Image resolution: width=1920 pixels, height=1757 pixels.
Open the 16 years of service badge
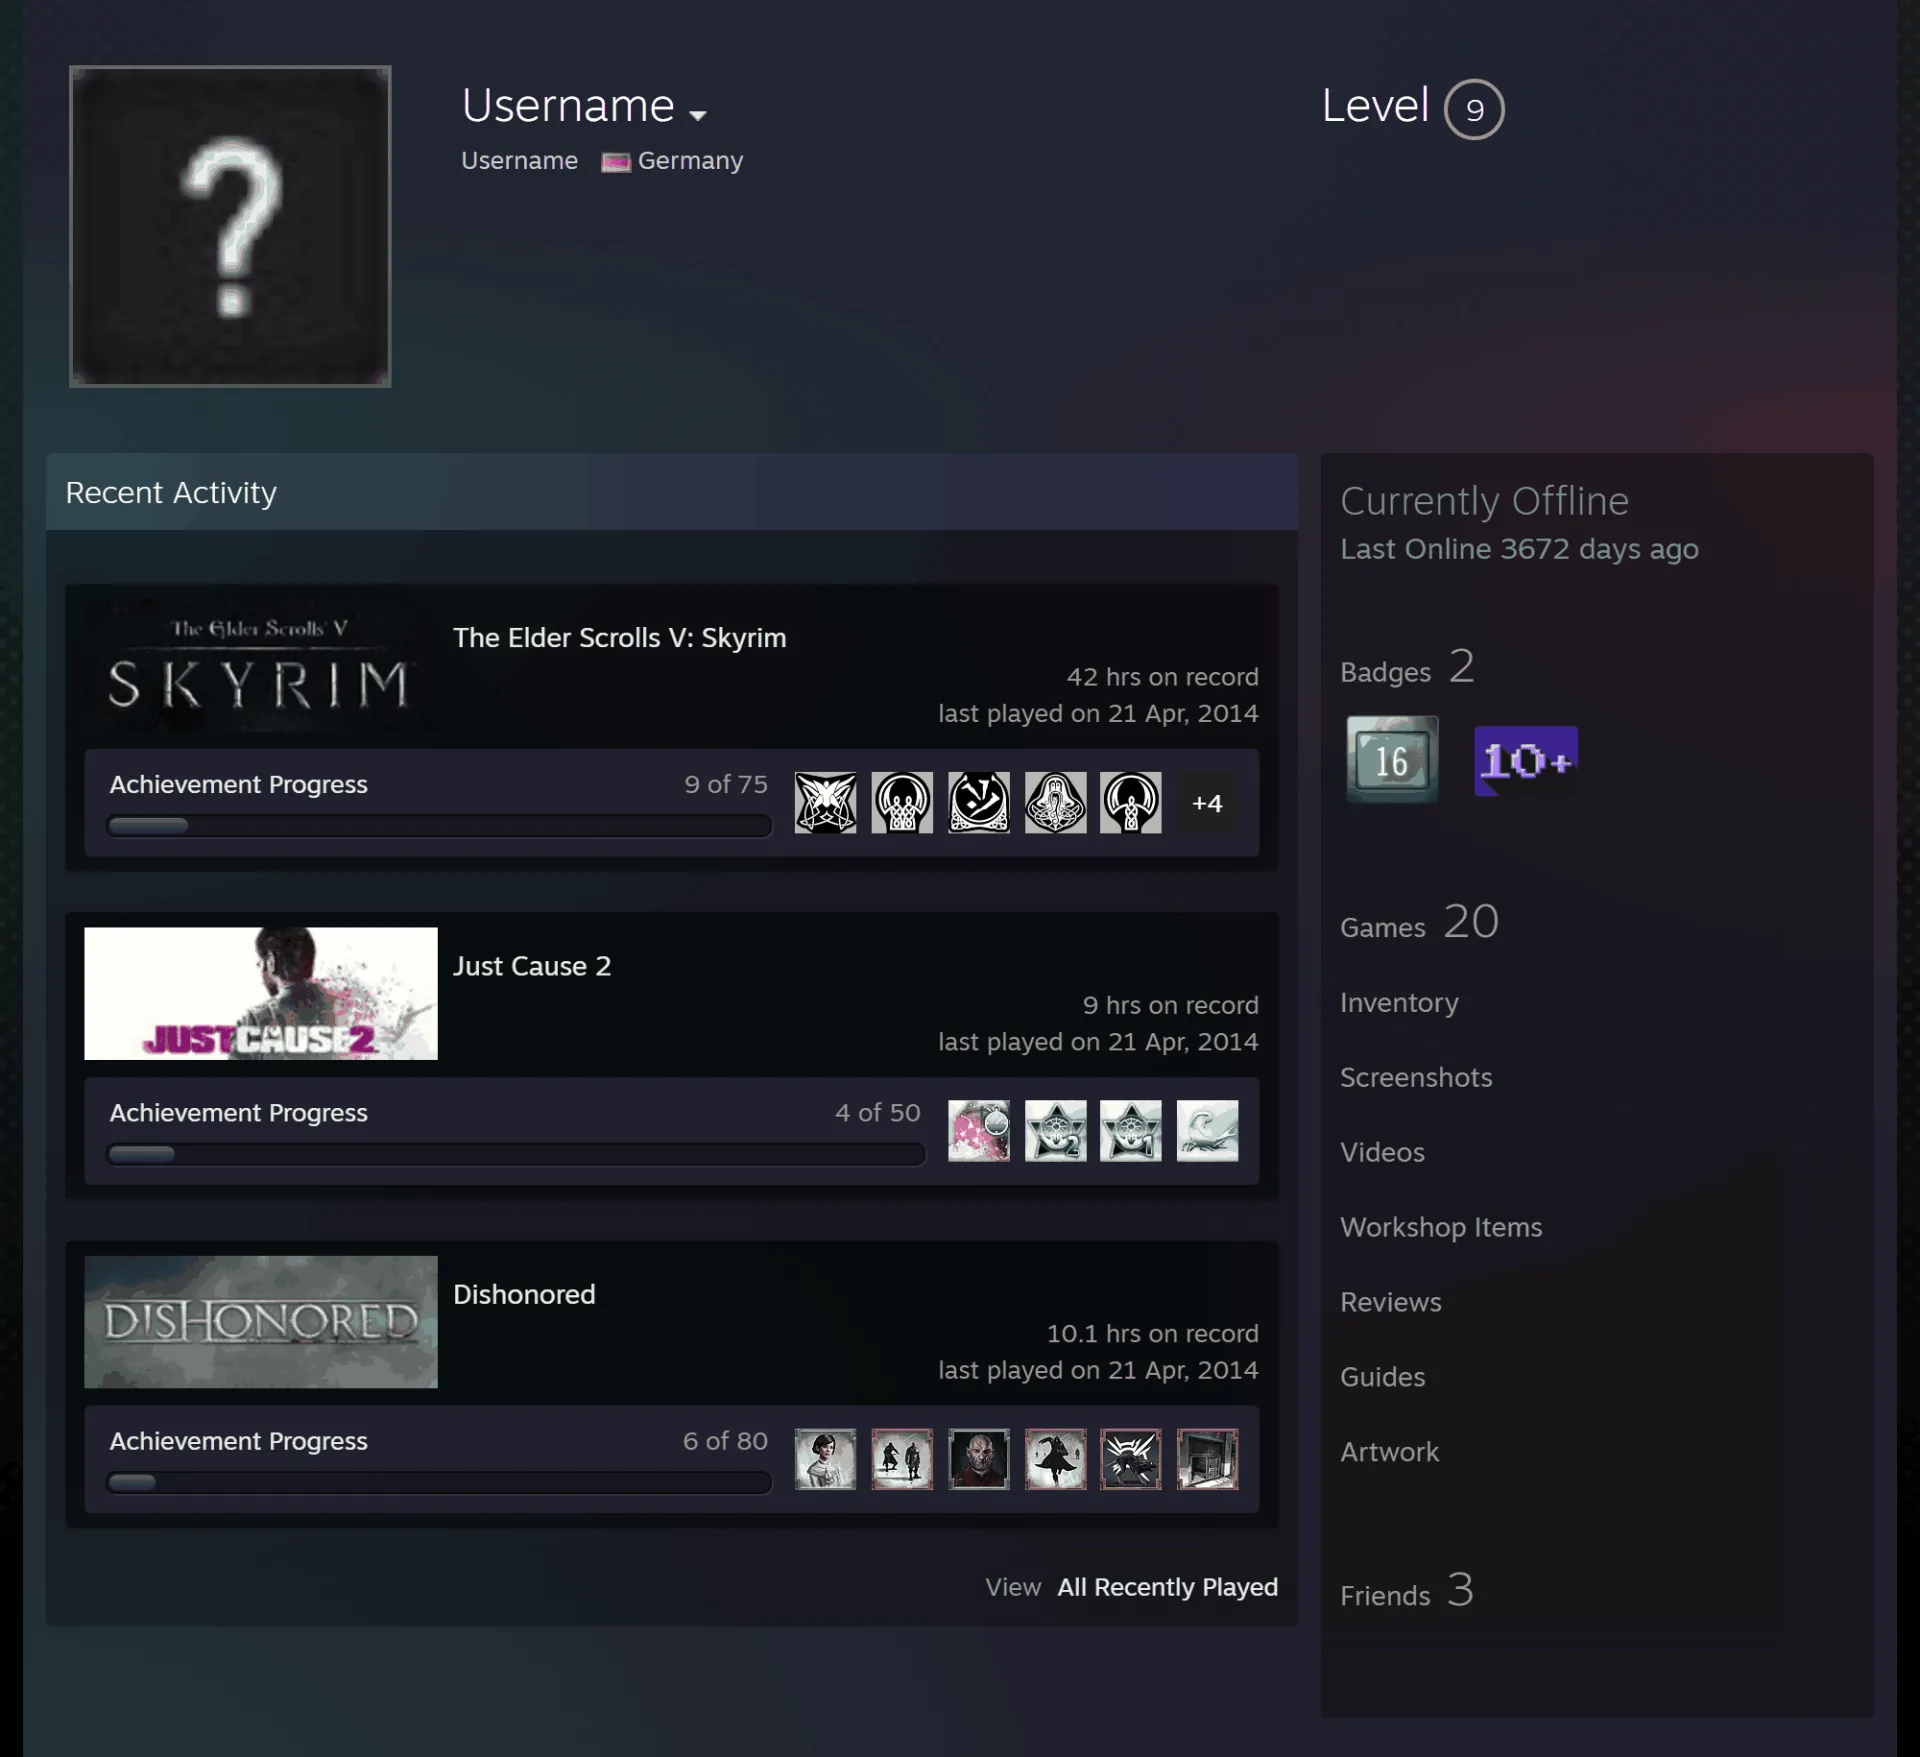click(x=1392, y=759)
